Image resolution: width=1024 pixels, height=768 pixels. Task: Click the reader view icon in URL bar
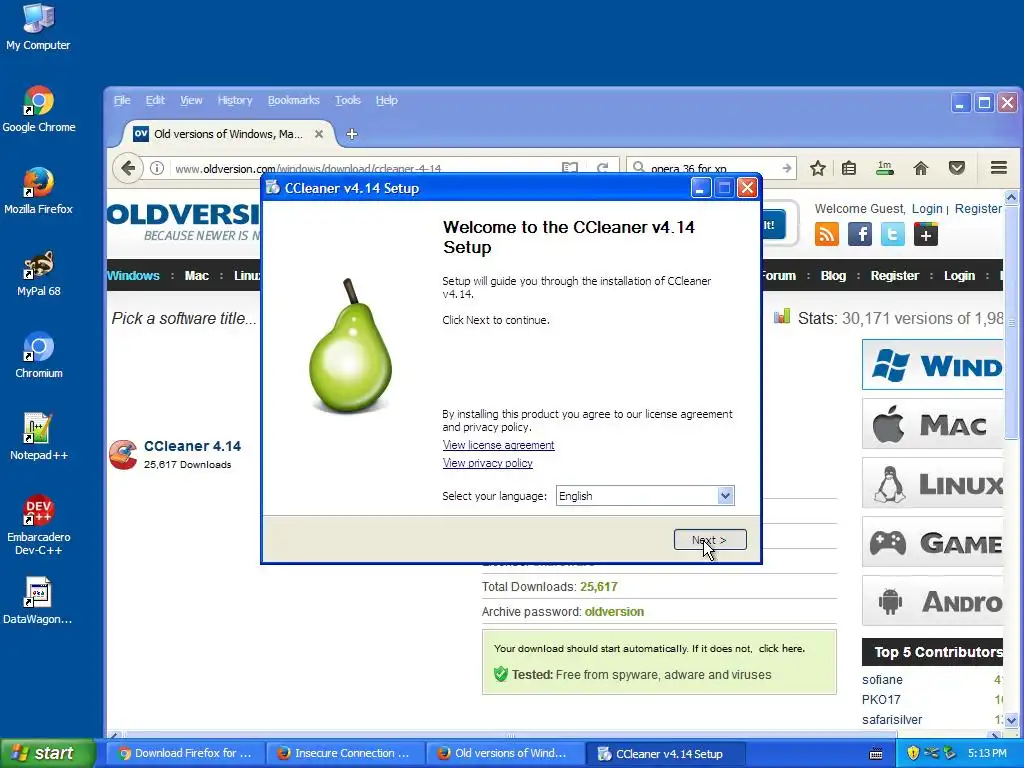coord(570,167)
